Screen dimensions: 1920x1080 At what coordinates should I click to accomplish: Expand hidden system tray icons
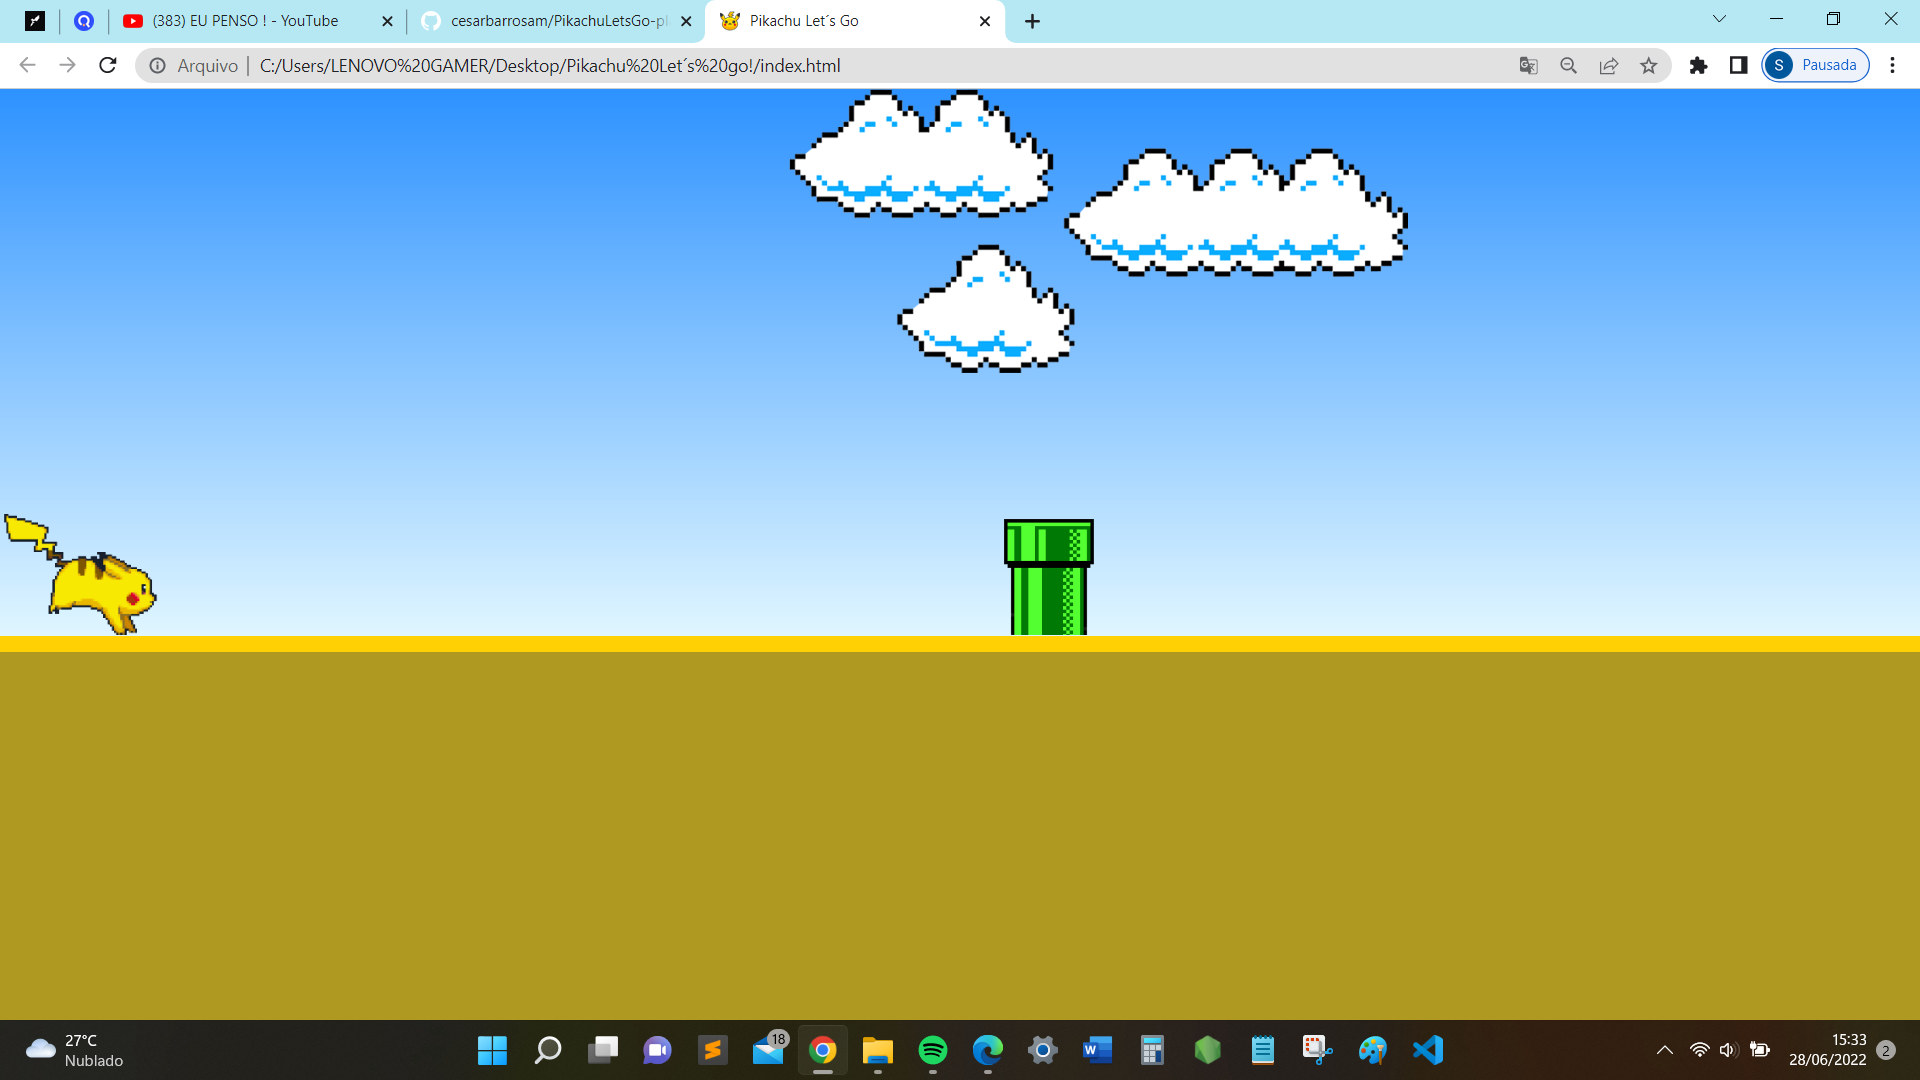coord(1665,1050)
